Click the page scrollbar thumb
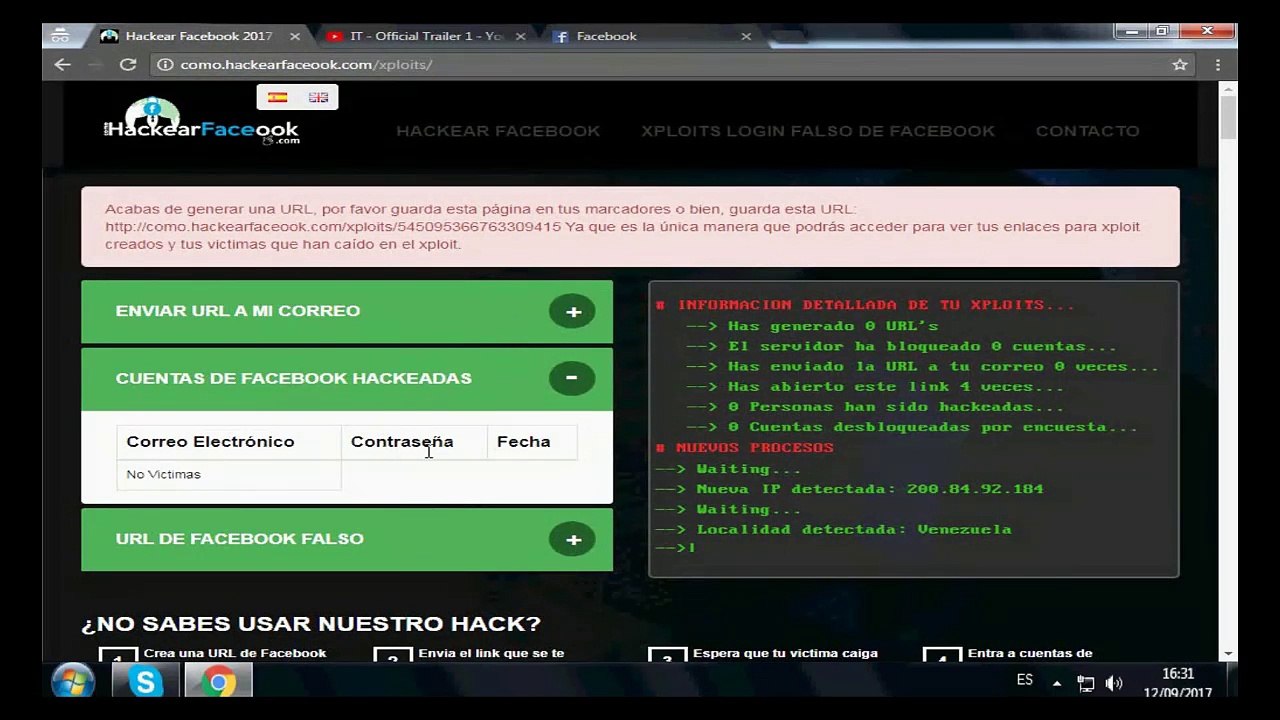The width and height of the screenshot is (1280, 720). (1228, 118)
